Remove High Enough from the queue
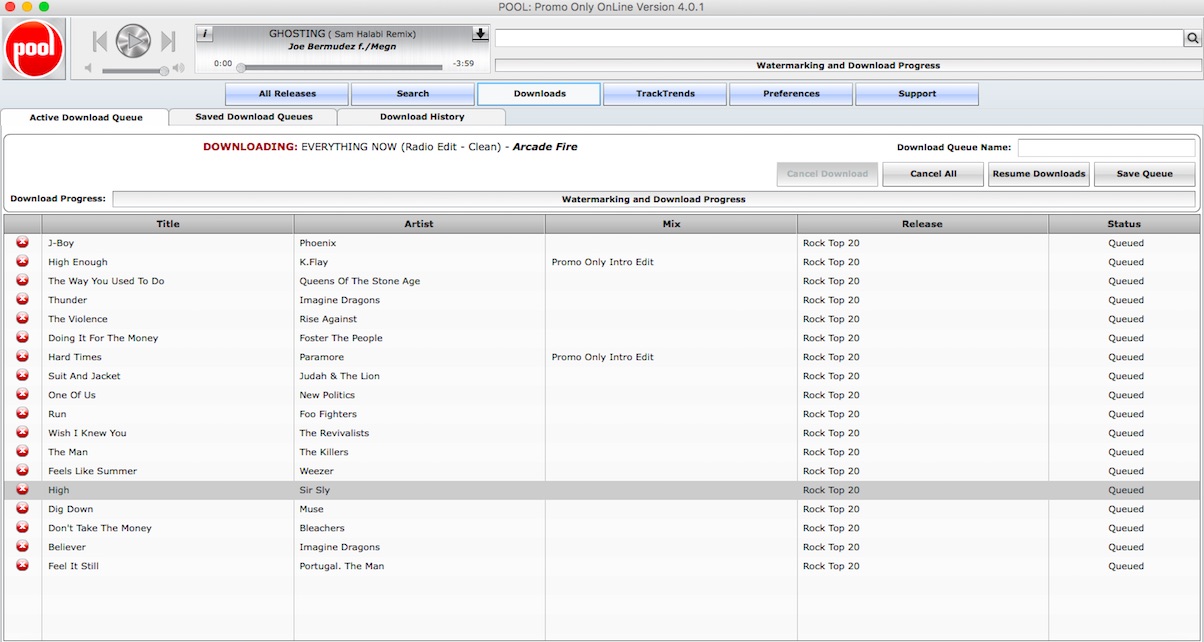Image resolution: width=1204 pixels, height=642 pixels. pyautogui.click(x=22, y=262)
